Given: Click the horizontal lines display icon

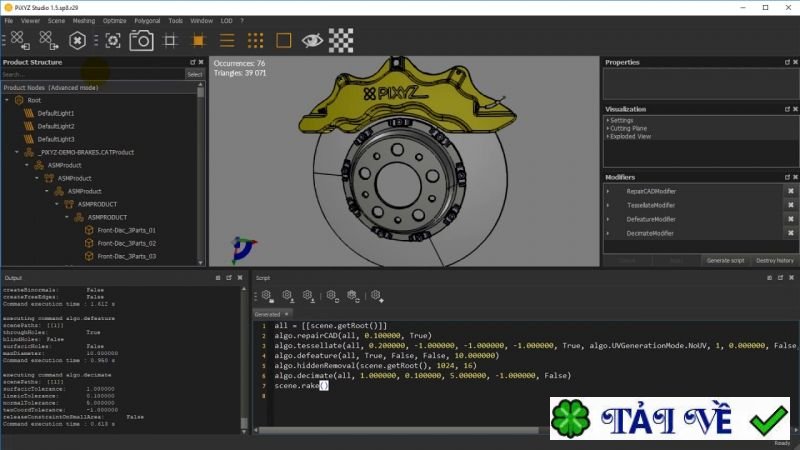Looking at the screenshot, I should (x=227, y=40).
